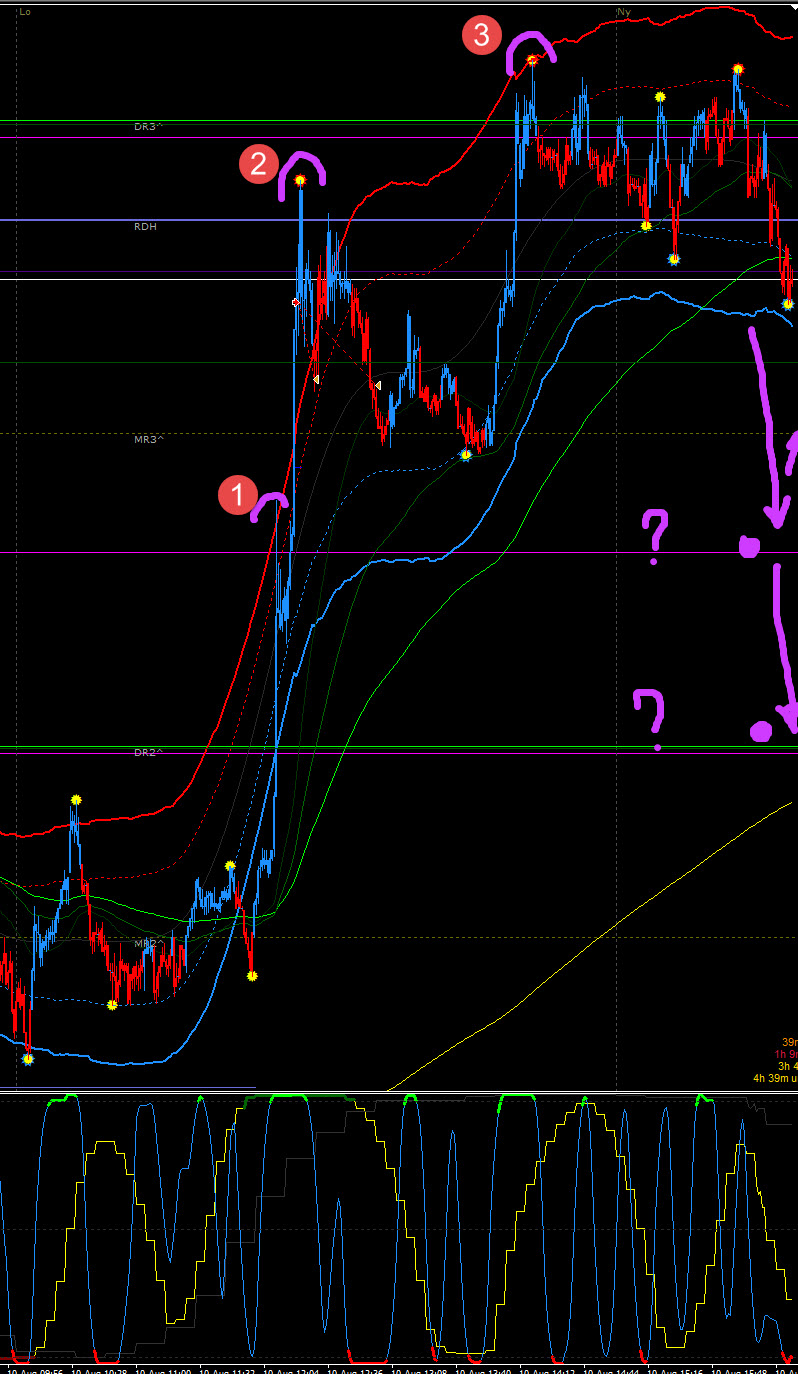
Task: Click the RDH level label
Action: click(146, 227)
